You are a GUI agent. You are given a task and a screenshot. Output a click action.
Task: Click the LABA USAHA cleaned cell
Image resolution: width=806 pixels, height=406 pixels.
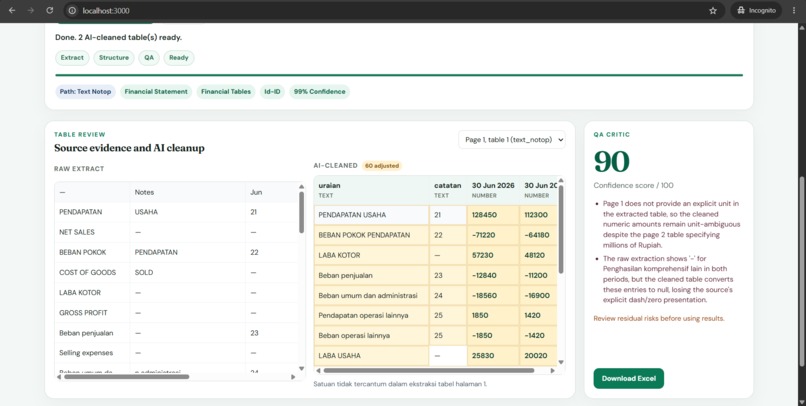pos(372,356)
